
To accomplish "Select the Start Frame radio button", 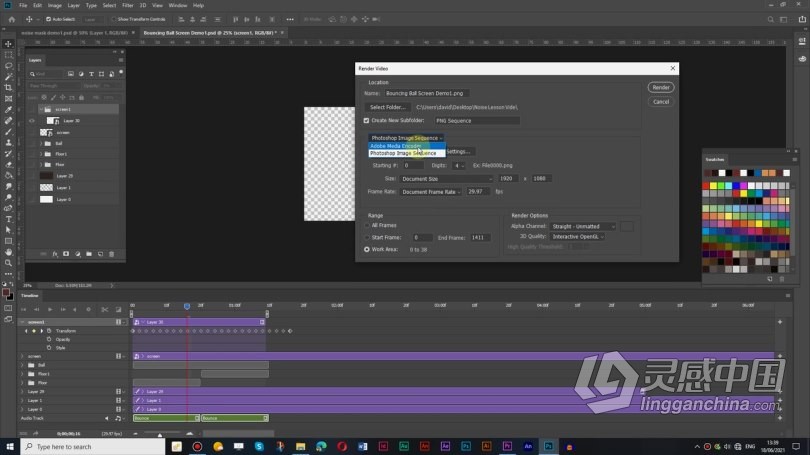I will click(367, 238).
